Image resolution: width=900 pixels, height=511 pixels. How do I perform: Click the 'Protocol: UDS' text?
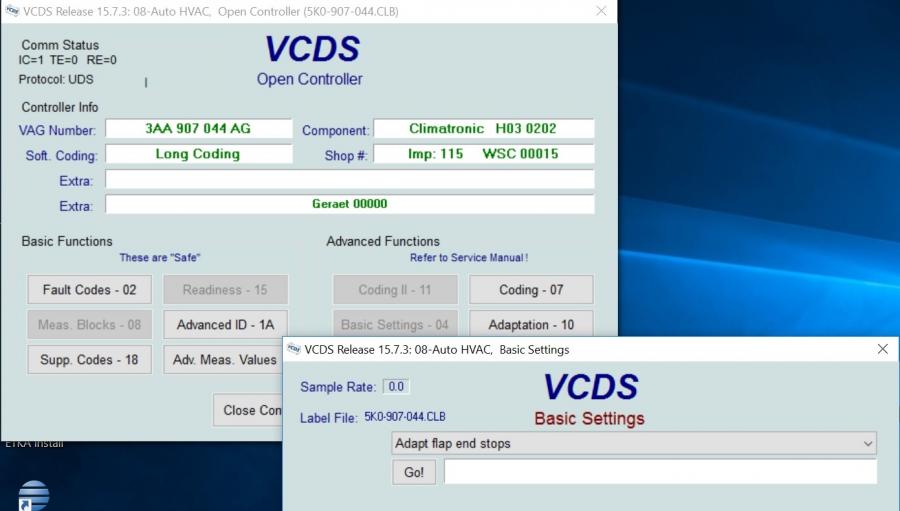(x=56, y=79)
